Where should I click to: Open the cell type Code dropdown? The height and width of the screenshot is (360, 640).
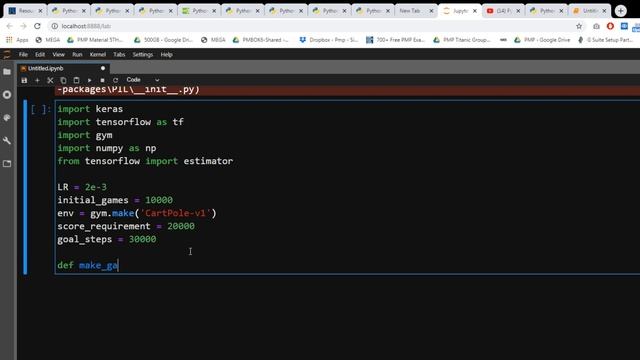[x=142, y=80]
